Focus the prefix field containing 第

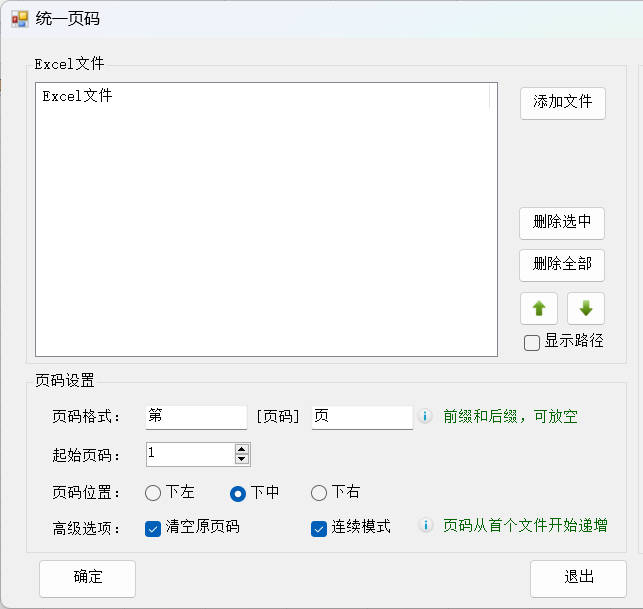coord(196,417)
